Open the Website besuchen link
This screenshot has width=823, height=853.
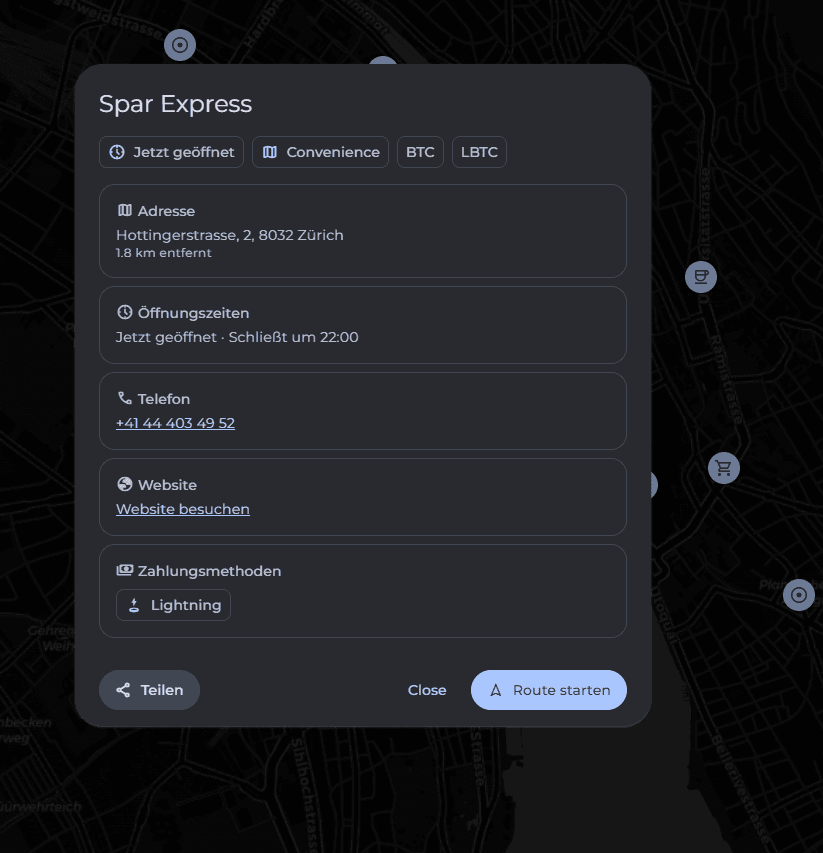coord(183,509)
